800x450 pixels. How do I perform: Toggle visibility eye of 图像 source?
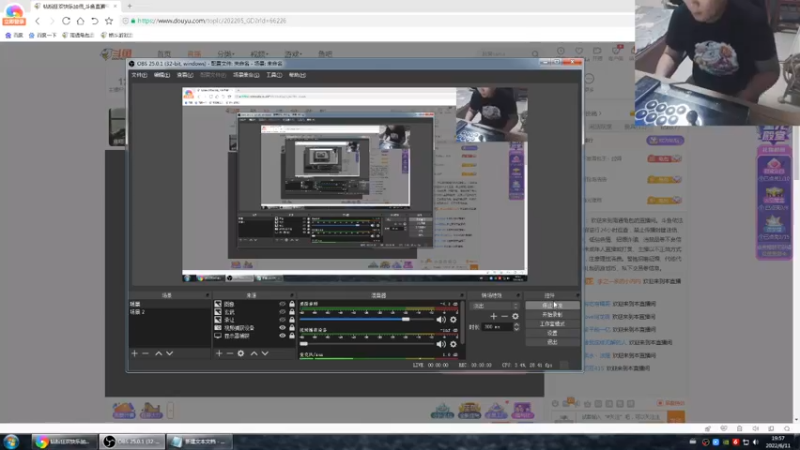click(282, 304)
